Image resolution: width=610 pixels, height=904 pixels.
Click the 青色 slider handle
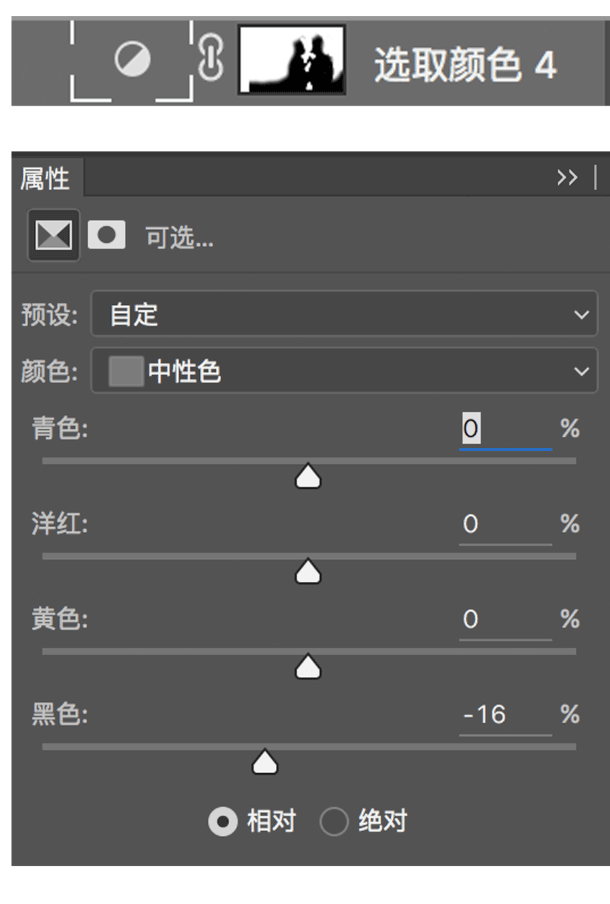click(308, 478)
